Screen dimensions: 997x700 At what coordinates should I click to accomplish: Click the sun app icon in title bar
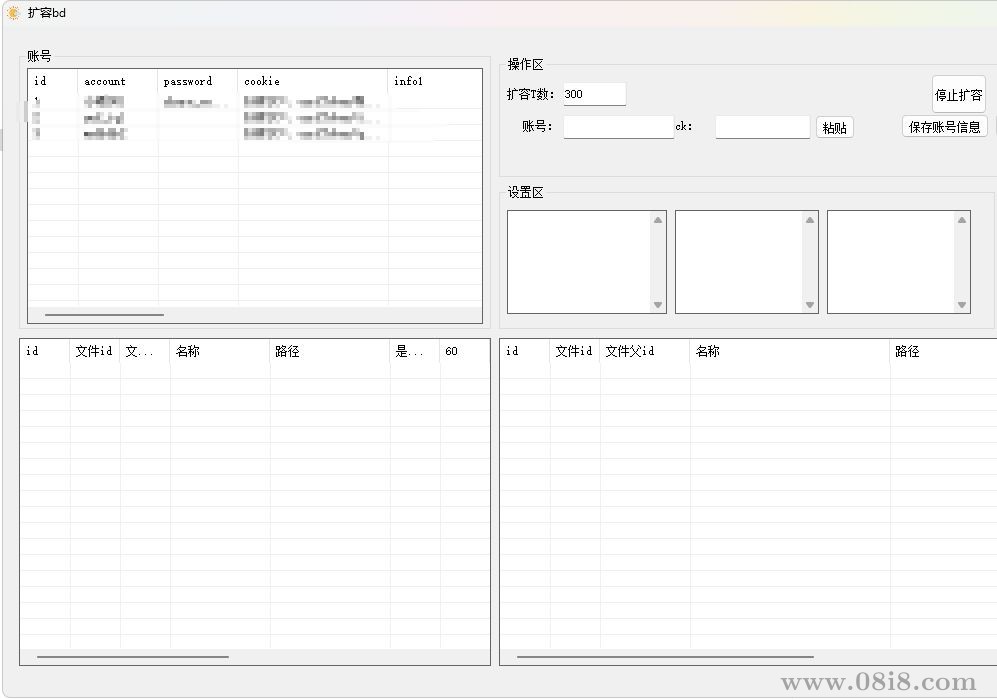(x=13, y=13)
